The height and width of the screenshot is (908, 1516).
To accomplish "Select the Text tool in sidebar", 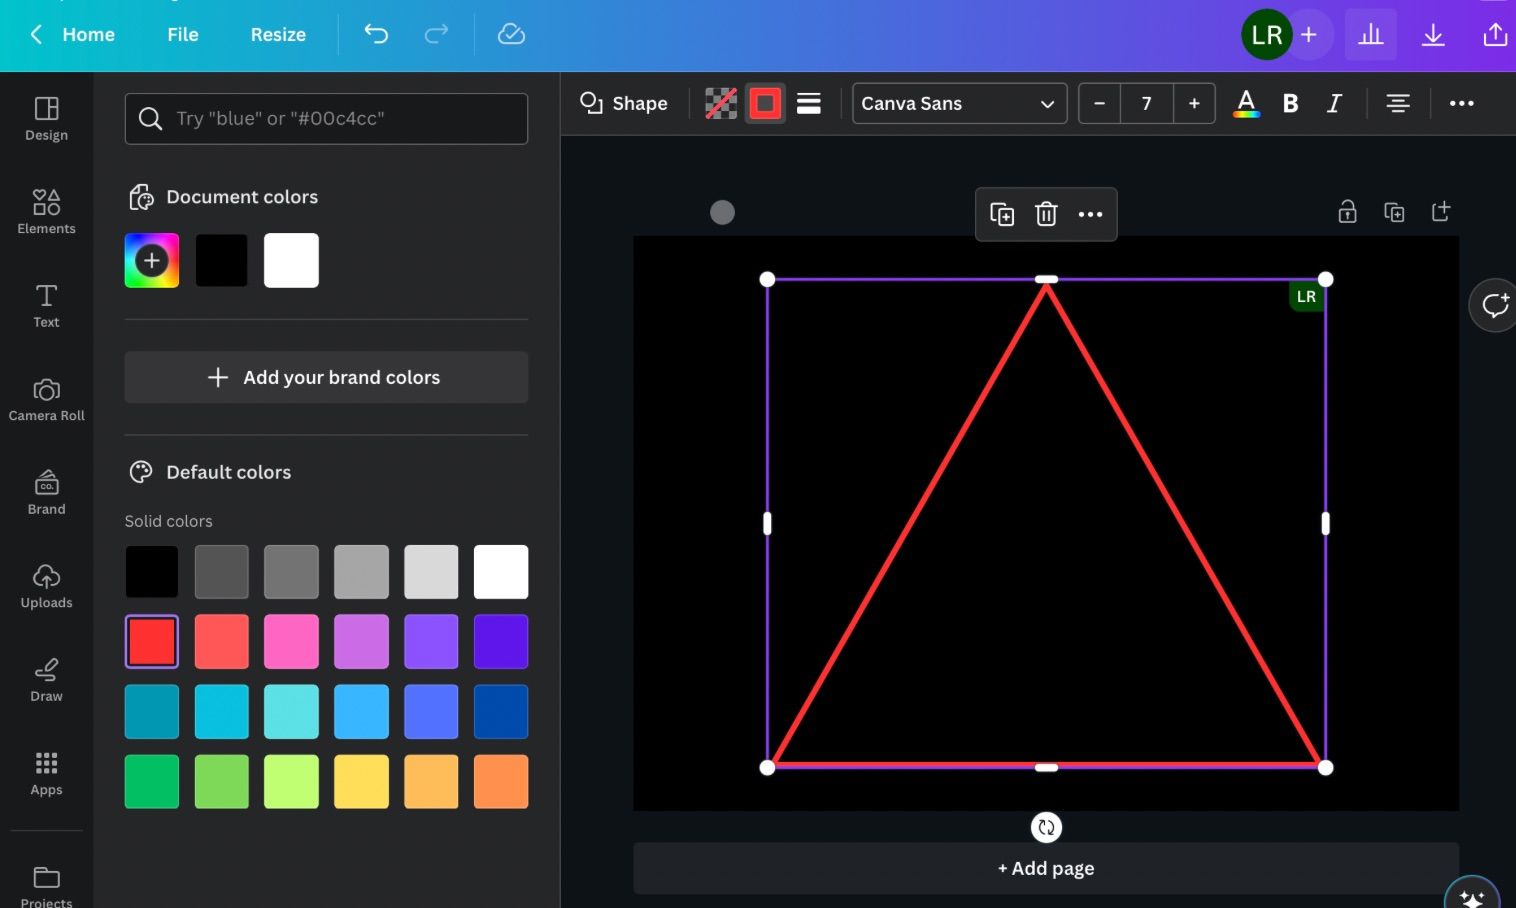I will click(46, 305).
